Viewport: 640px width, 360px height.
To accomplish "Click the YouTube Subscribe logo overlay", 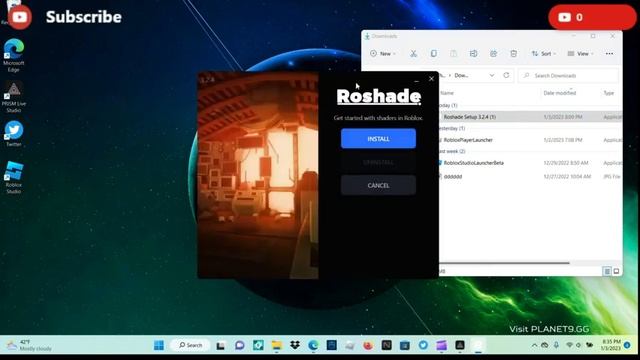I will [x=20, y=17].
